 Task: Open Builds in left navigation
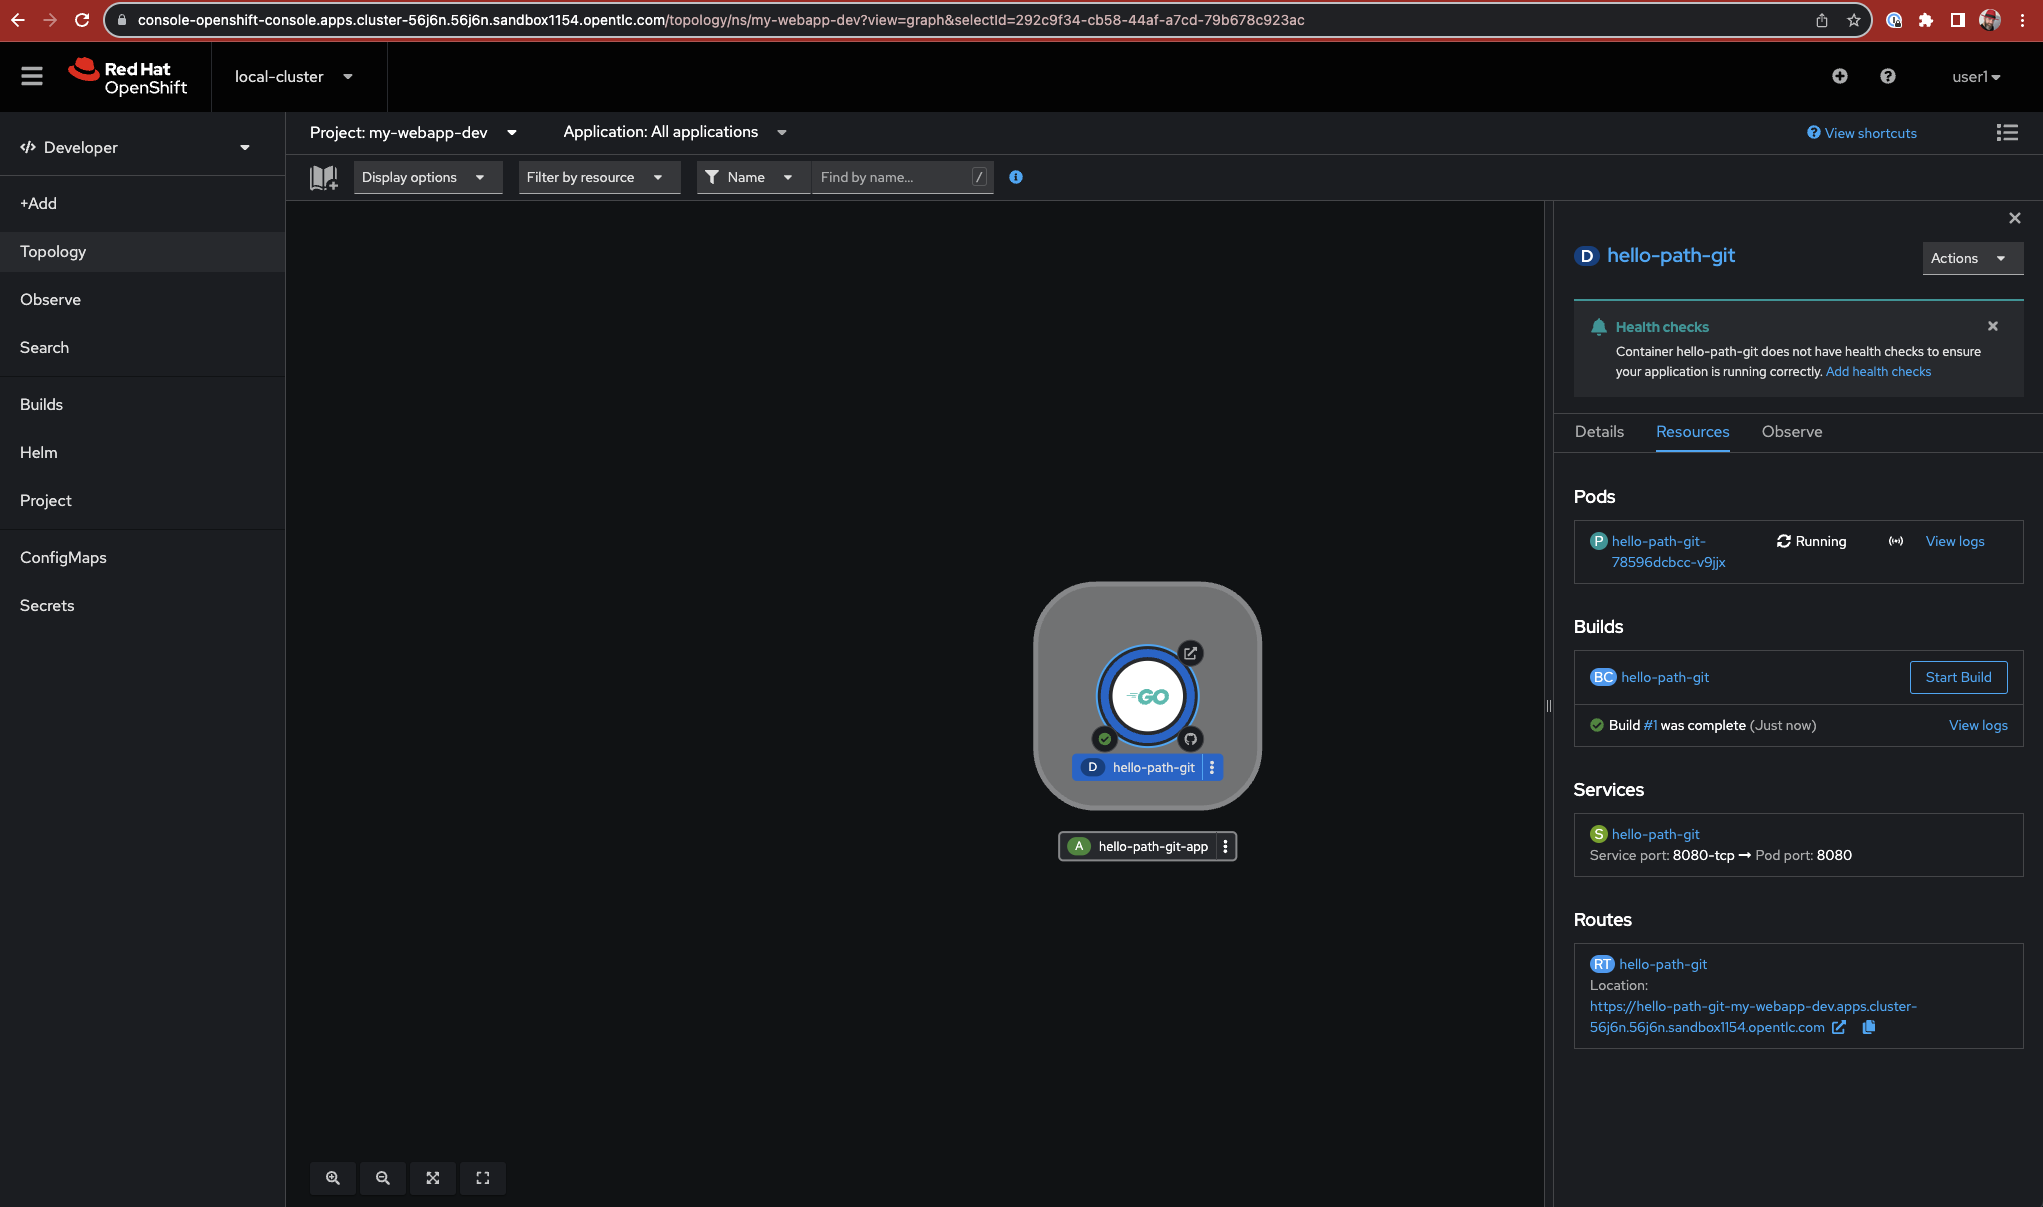click(41, 404)
